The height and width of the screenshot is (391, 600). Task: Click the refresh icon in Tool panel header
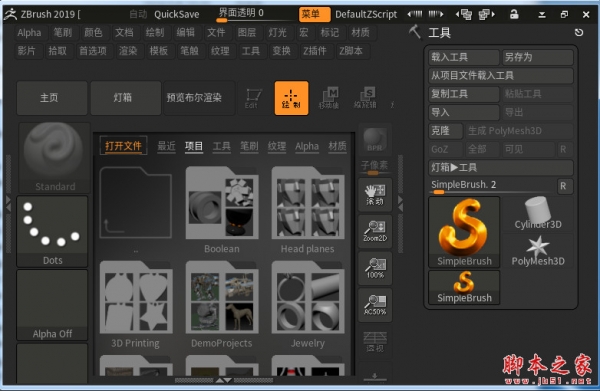coord(579,33)
